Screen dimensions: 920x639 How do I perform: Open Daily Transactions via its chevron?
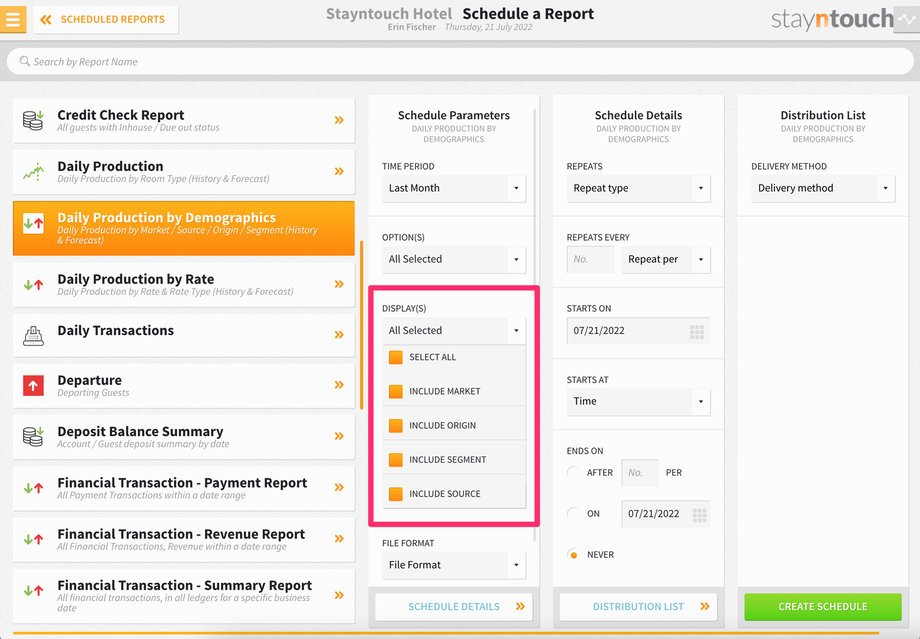(x=339, y=334)
